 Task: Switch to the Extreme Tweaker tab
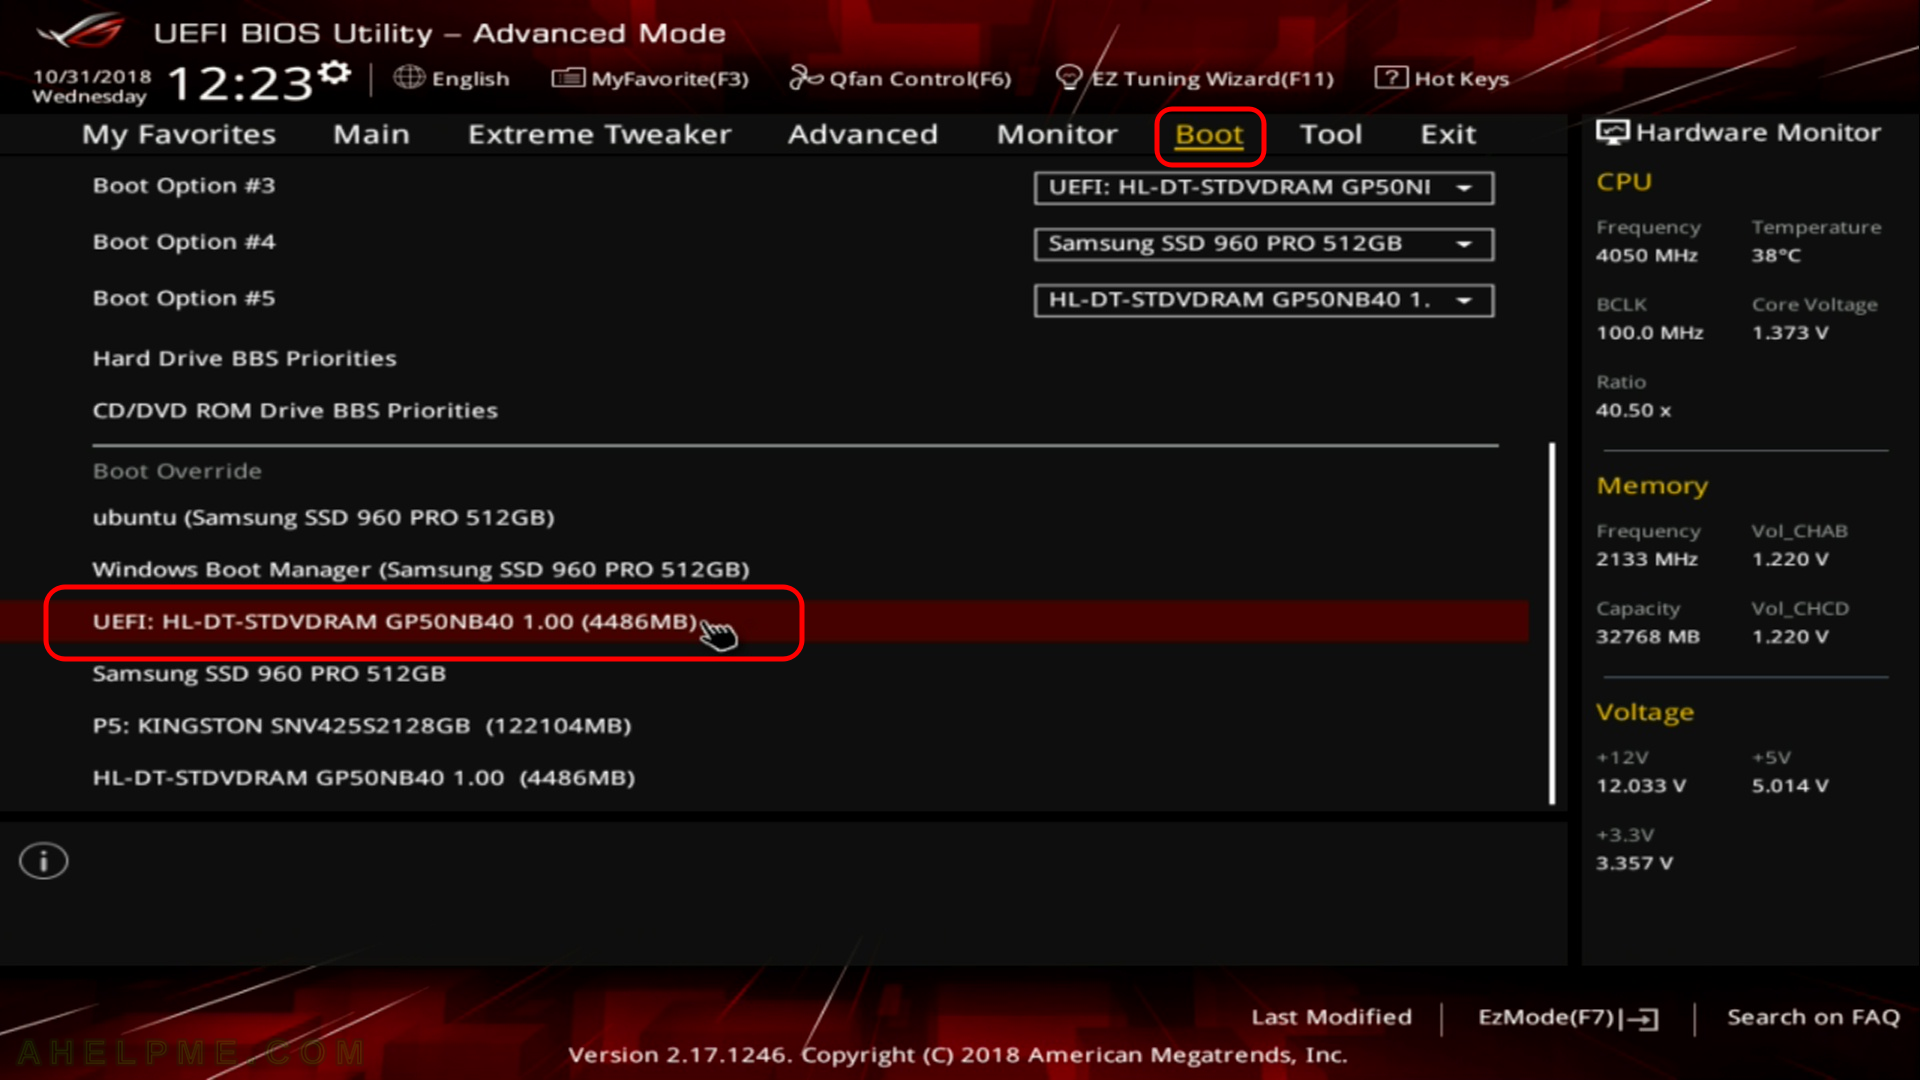point(599,132)
